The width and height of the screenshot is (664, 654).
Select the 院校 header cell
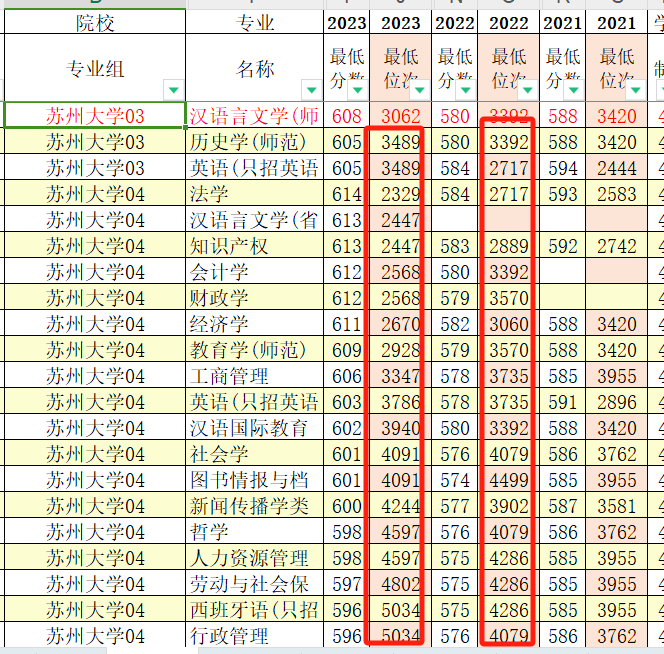(95, 22)
